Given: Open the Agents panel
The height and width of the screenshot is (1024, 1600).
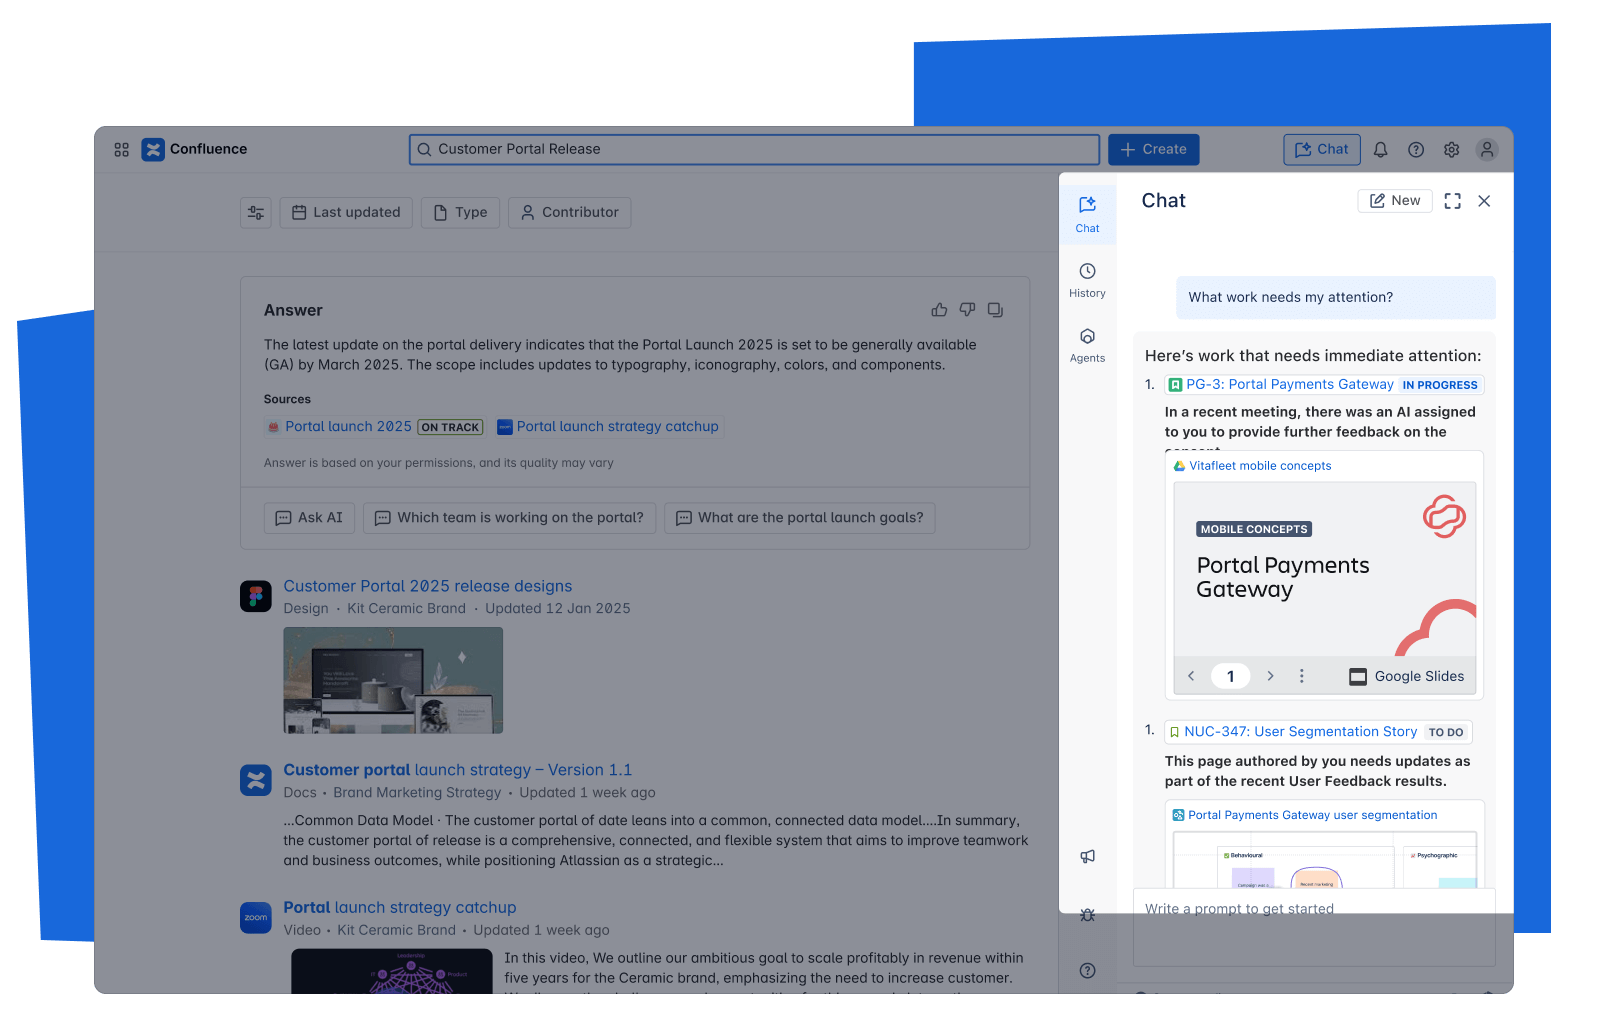Looking at the screenshot, I should 1087,344.
